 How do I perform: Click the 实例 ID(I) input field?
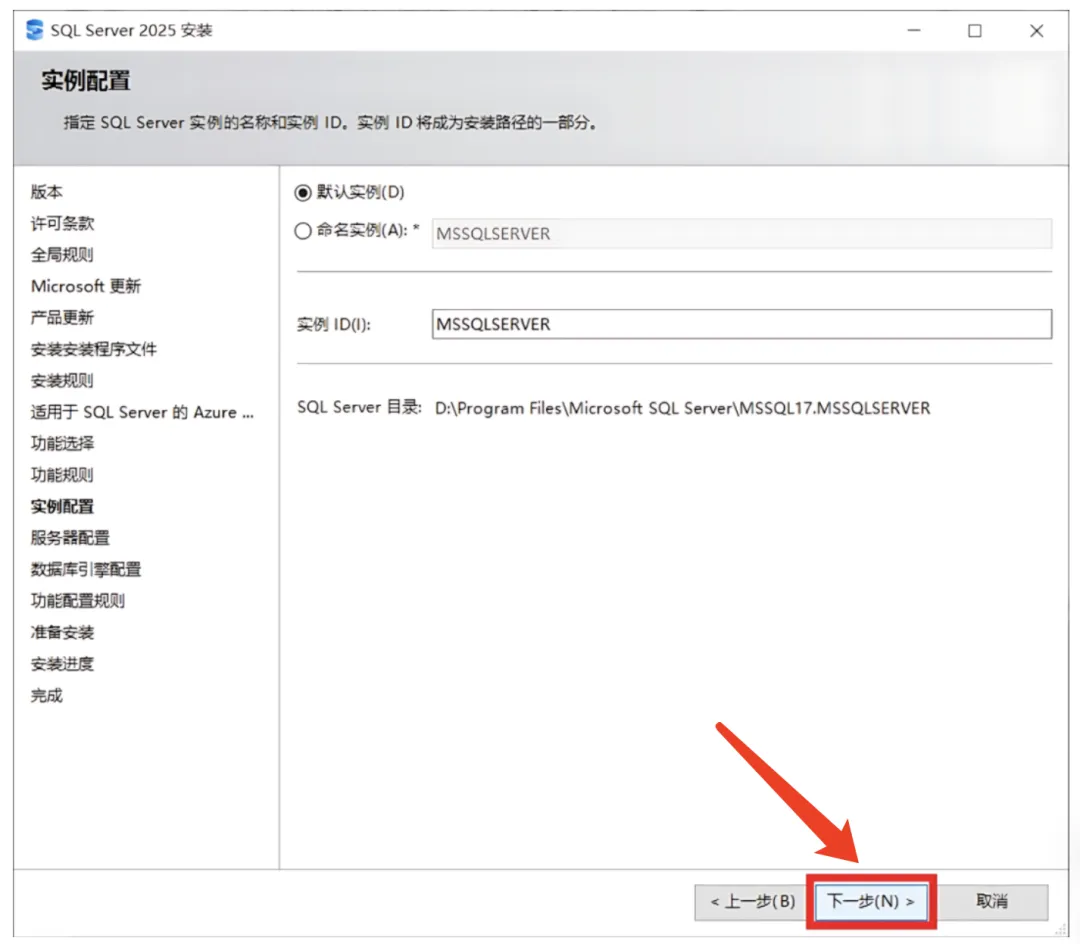click(742, 324)
